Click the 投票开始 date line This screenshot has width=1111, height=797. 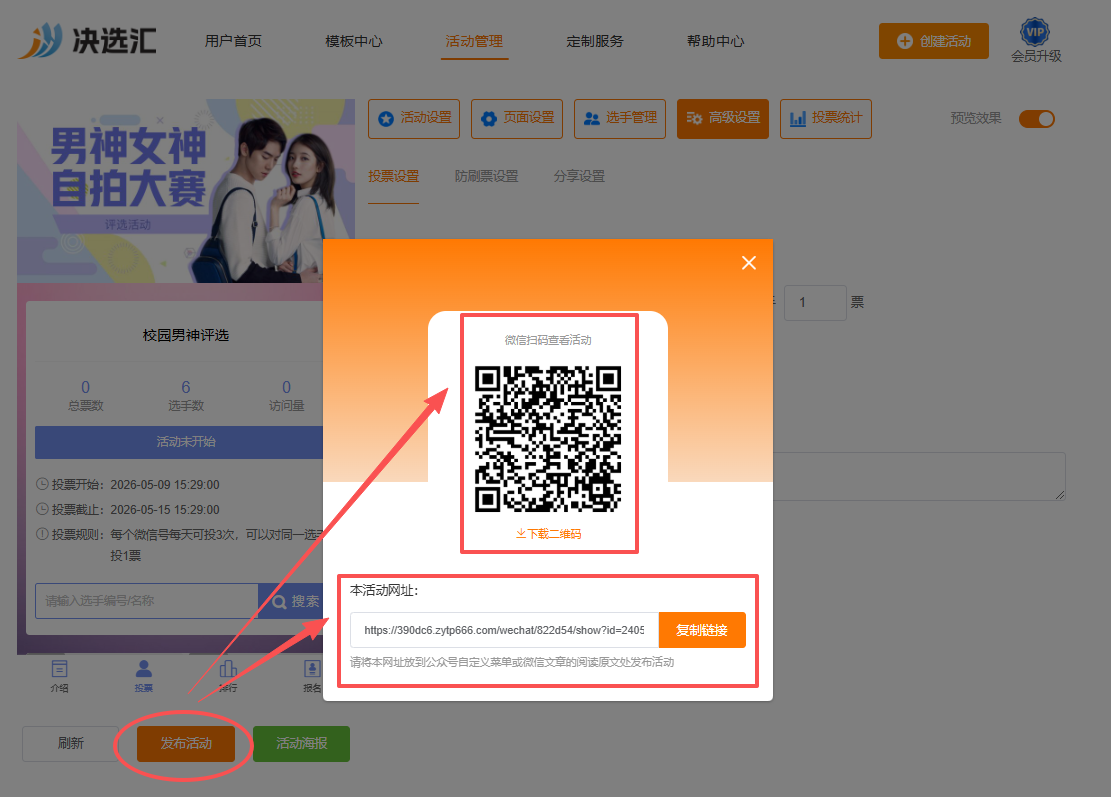click(x=128, y=485)
